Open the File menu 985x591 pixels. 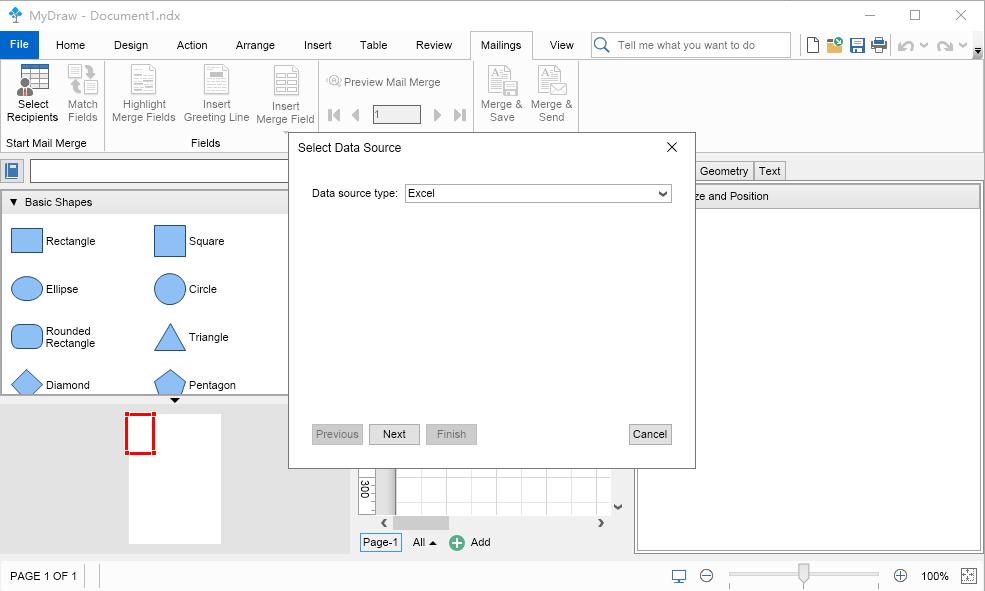[x=19, y=45]
